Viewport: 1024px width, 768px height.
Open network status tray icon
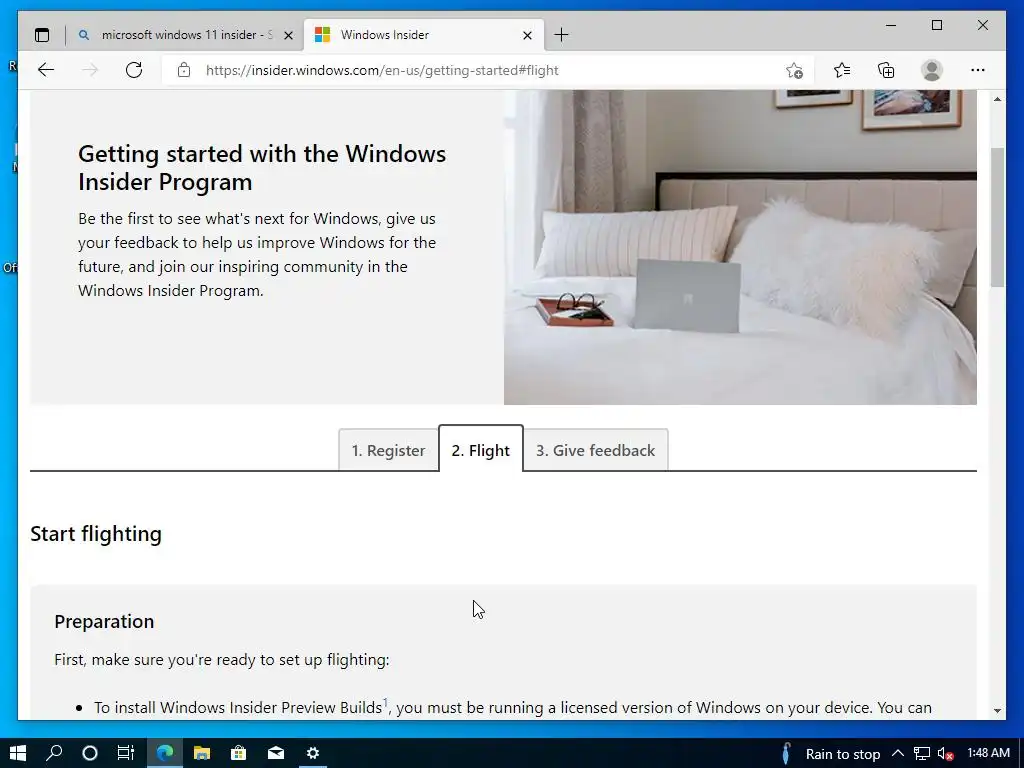(x=921, y=754)
